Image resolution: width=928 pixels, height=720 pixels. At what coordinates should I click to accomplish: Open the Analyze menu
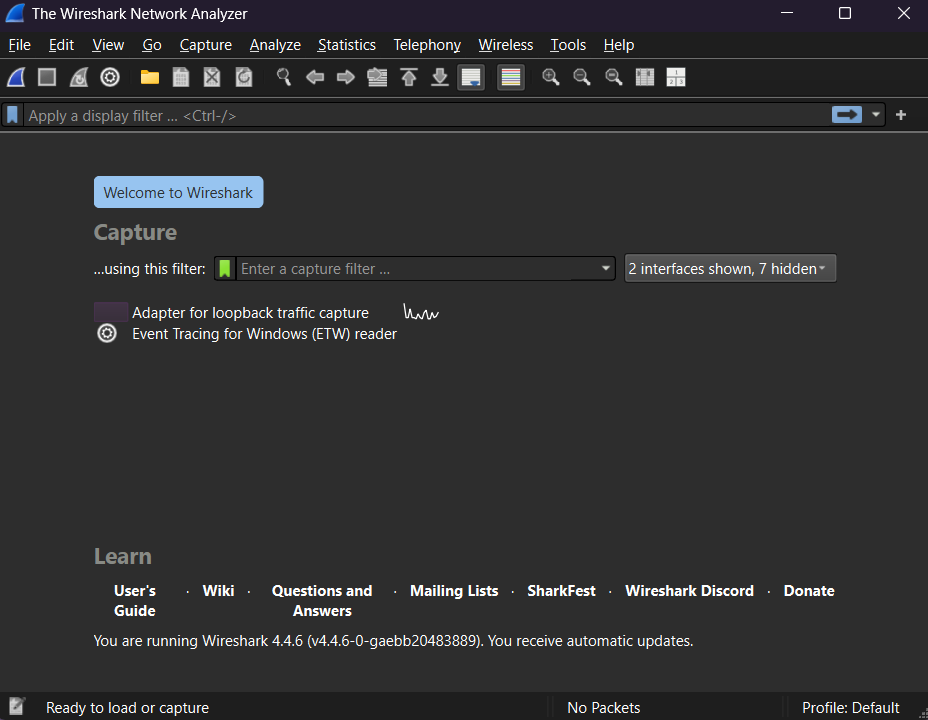pos(275,45)
